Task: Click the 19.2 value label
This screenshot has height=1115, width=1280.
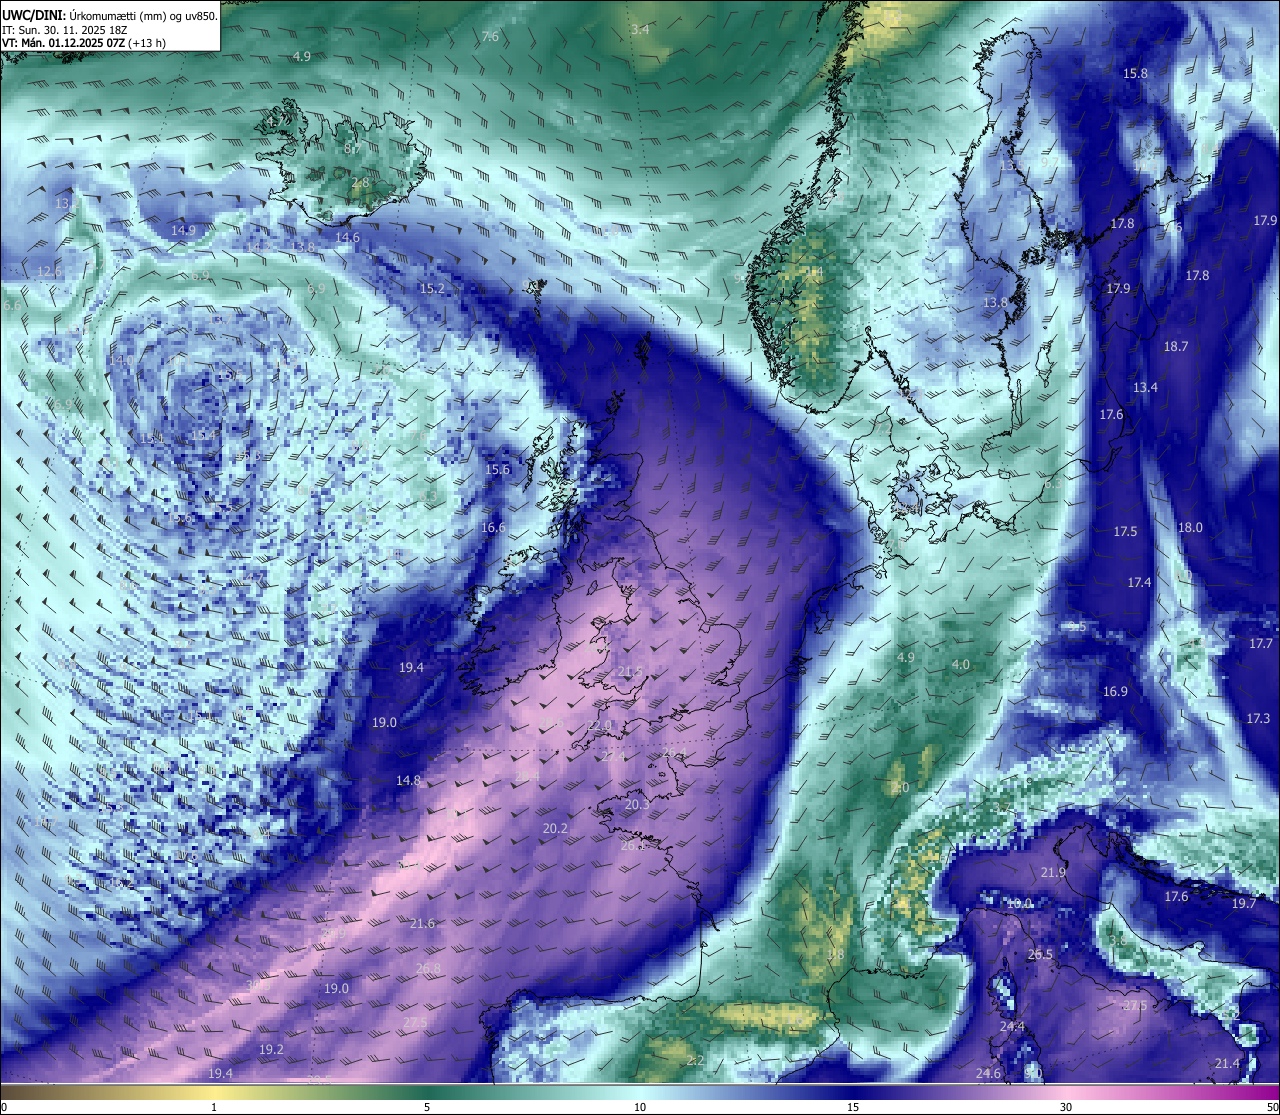Action: coord(271,1049)
